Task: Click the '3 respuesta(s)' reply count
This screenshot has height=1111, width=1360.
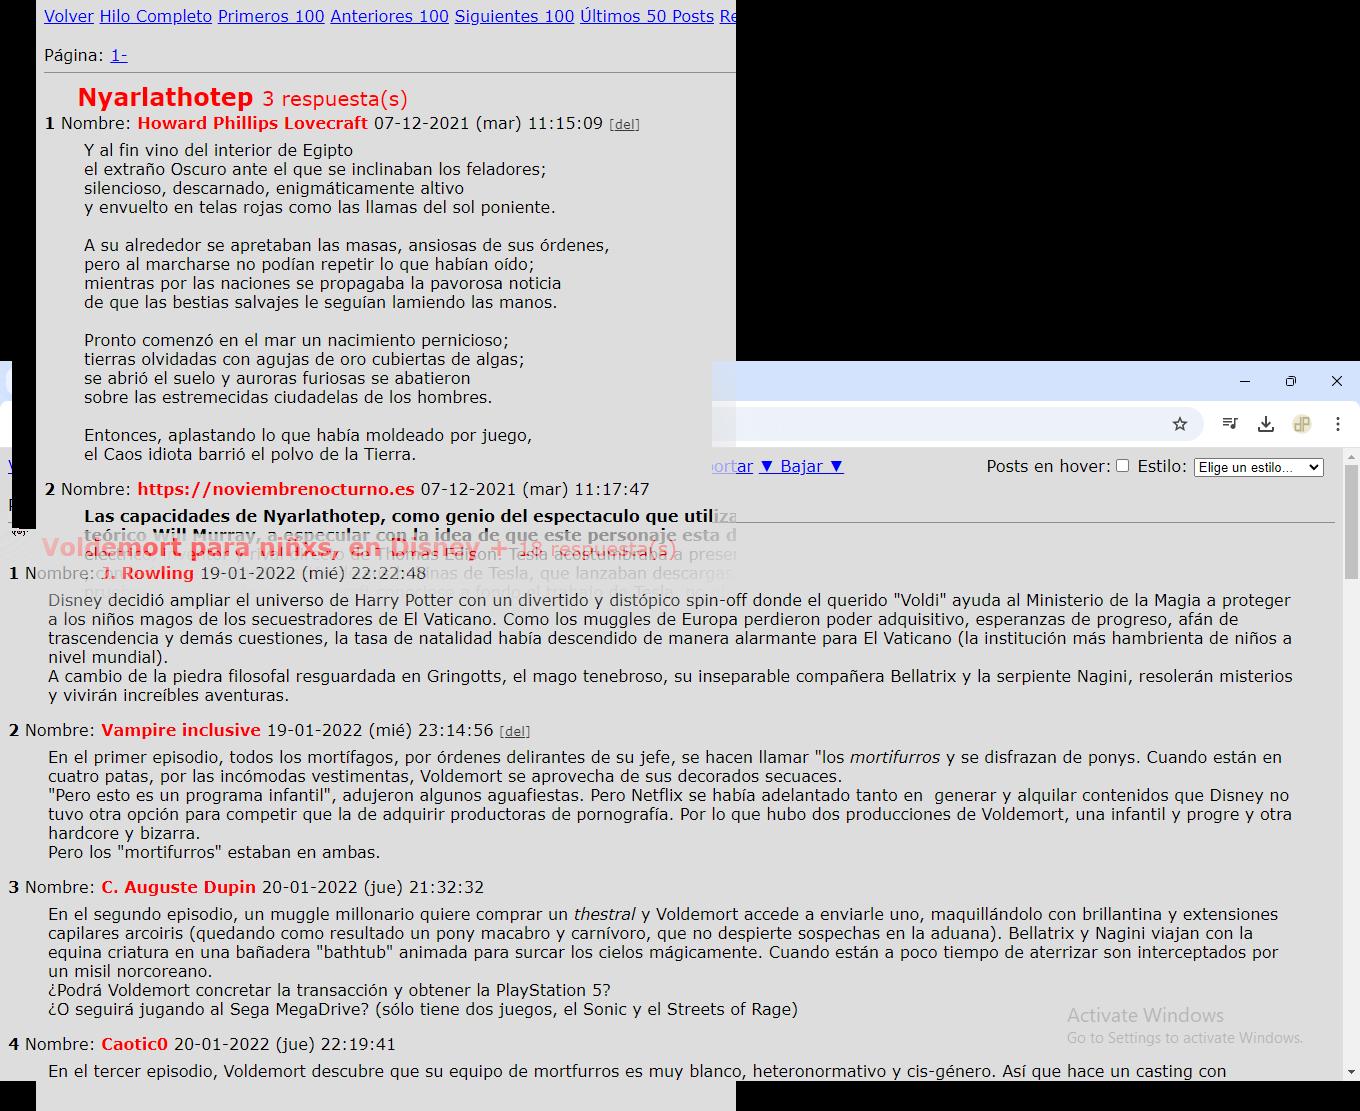Action: tap(335, 99)
